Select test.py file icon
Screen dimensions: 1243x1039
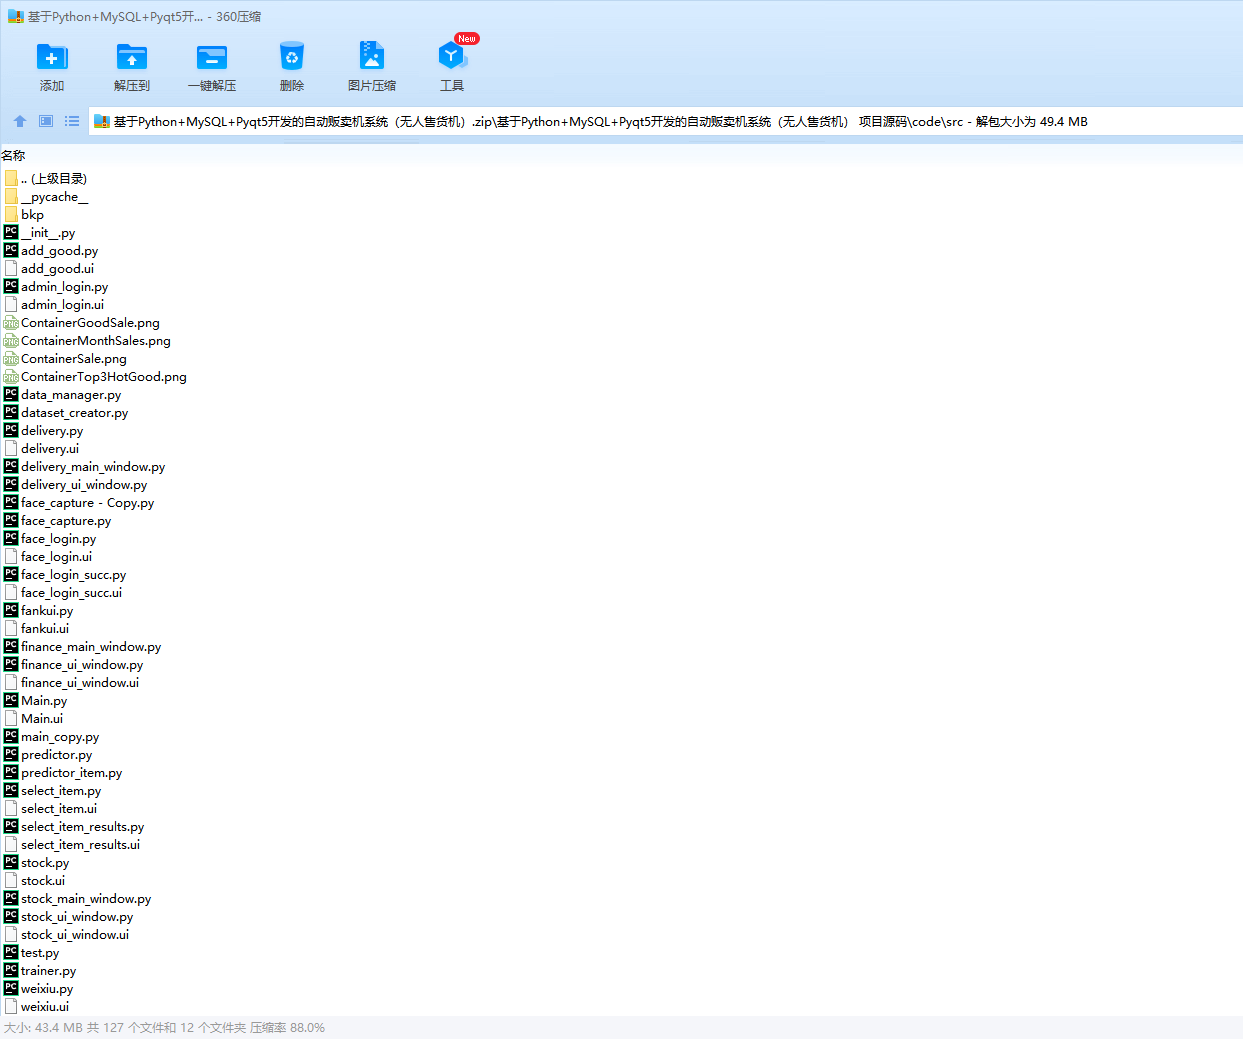(11, 952)
